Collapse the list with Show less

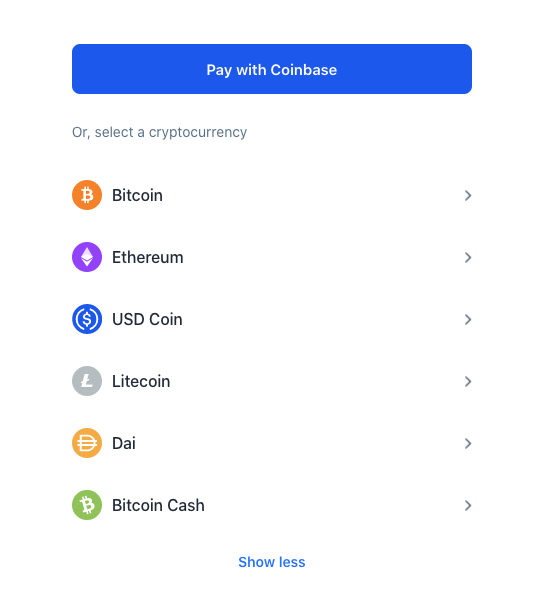[272, 562]
